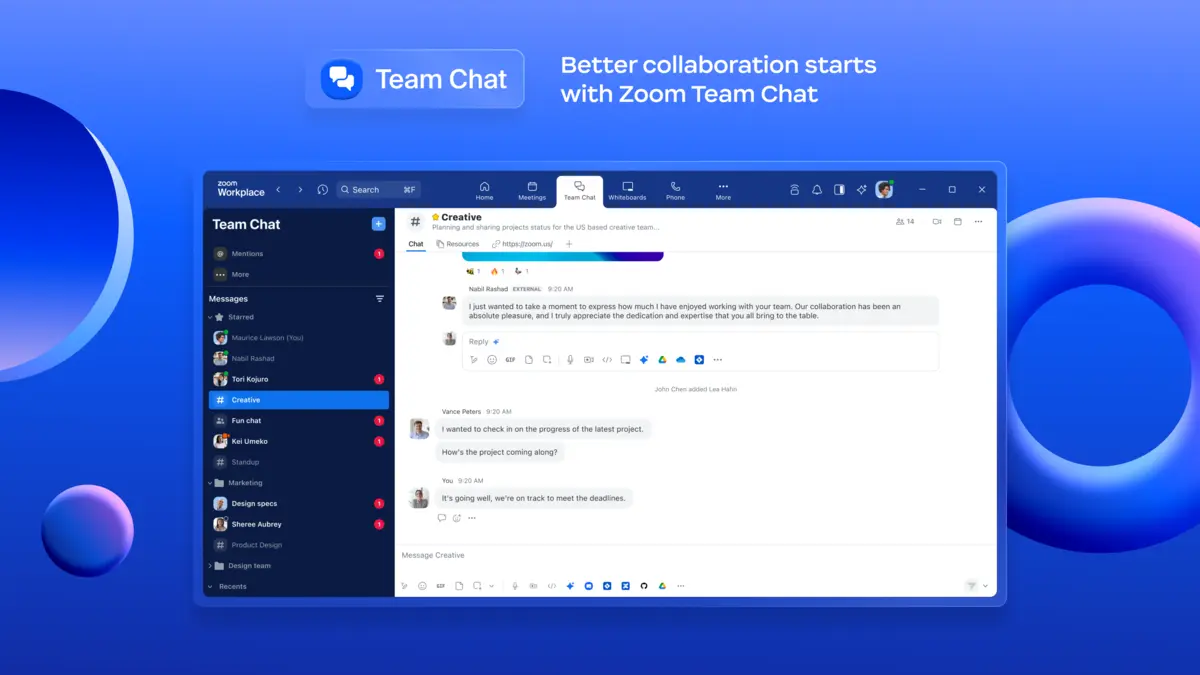The image size is (1200, 675).
Task: Toggle the side panel layout icon in top bar
Action: tap(839, 189)
